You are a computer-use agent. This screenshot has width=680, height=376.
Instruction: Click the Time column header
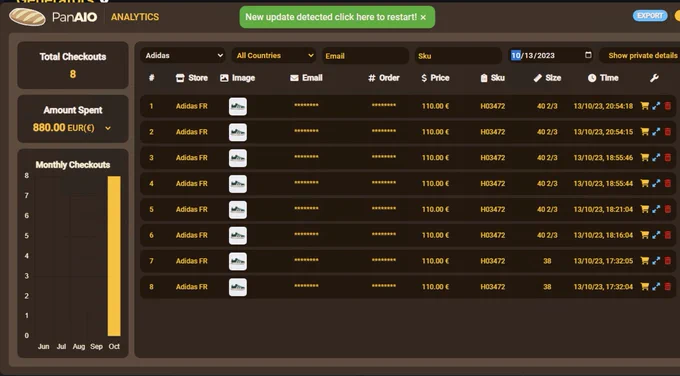[603, 78]
